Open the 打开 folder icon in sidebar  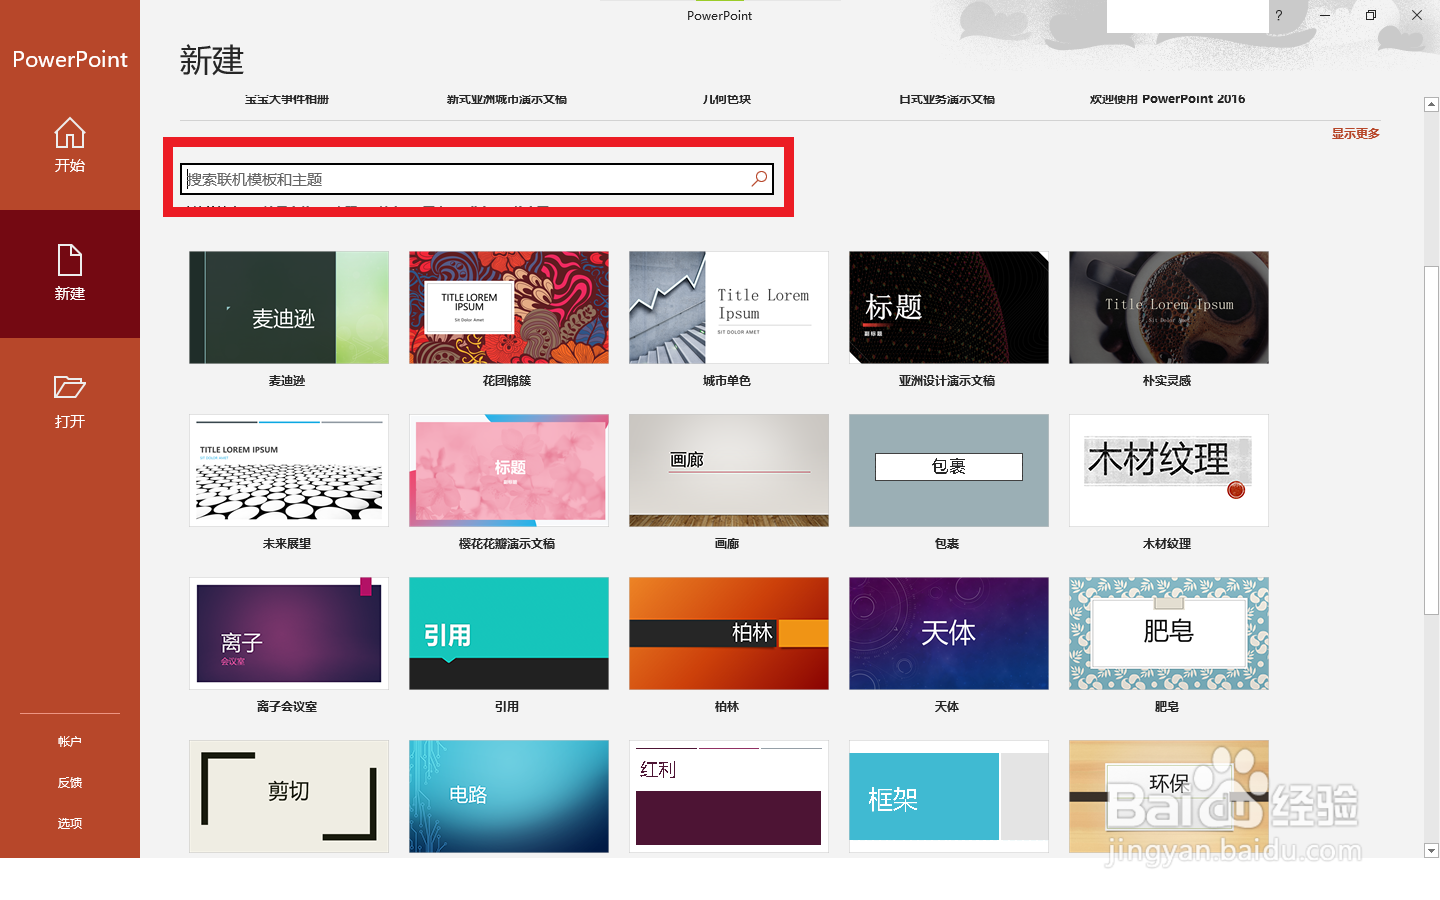coord(69,387)
